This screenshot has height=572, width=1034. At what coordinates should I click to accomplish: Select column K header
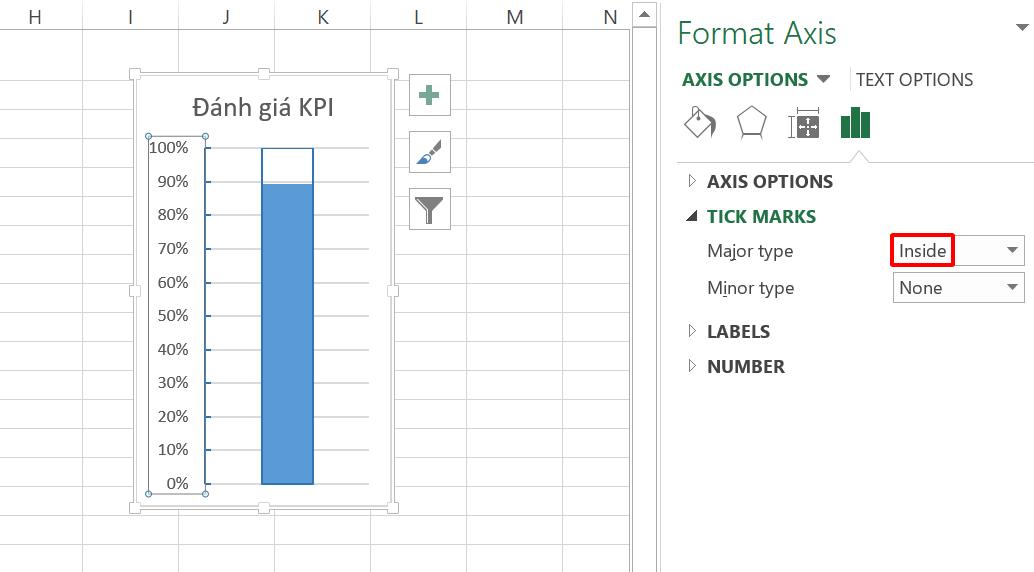(x=322, y=16)
